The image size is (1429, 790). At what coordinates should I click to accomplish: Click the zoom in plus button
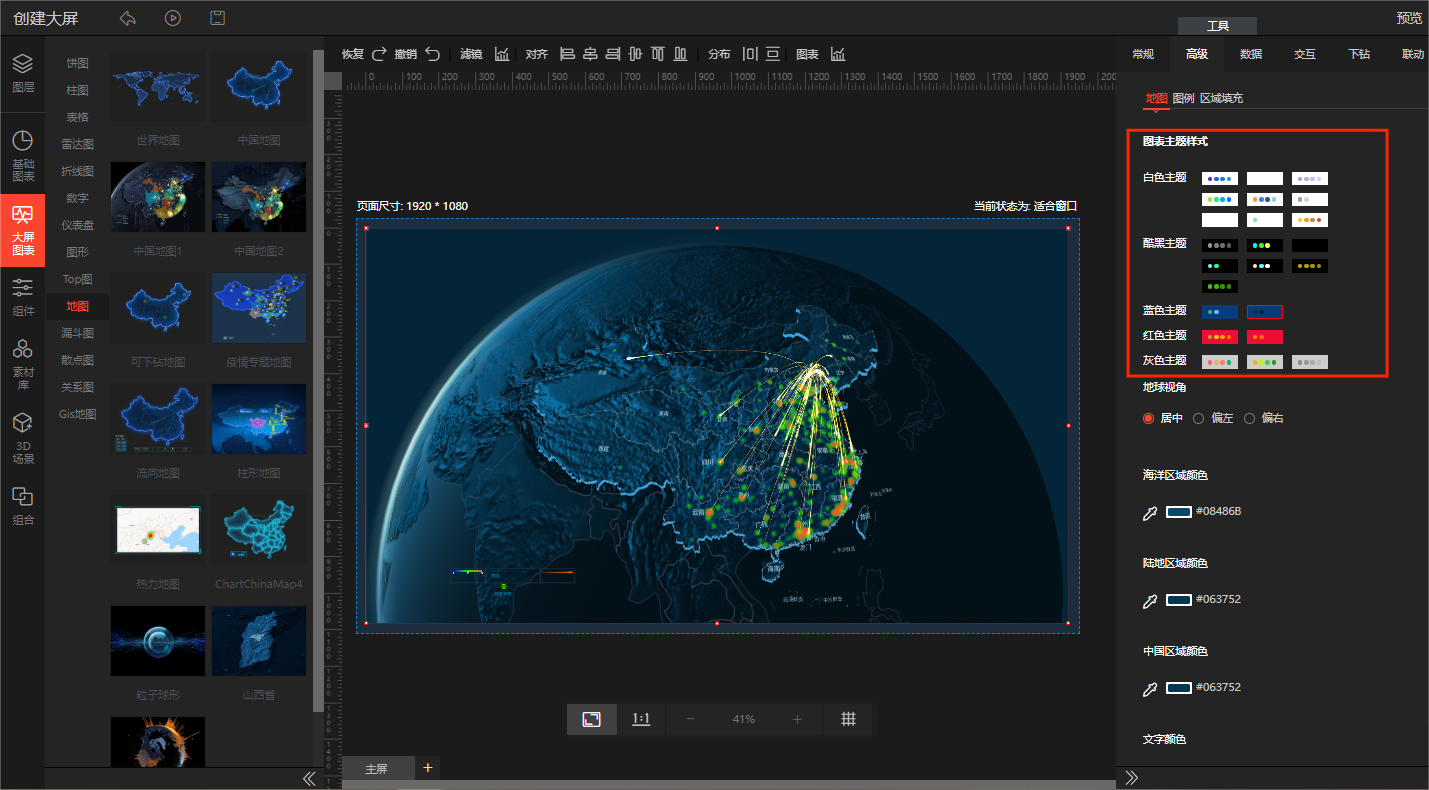pyautogui.click(x=797, y=719)
